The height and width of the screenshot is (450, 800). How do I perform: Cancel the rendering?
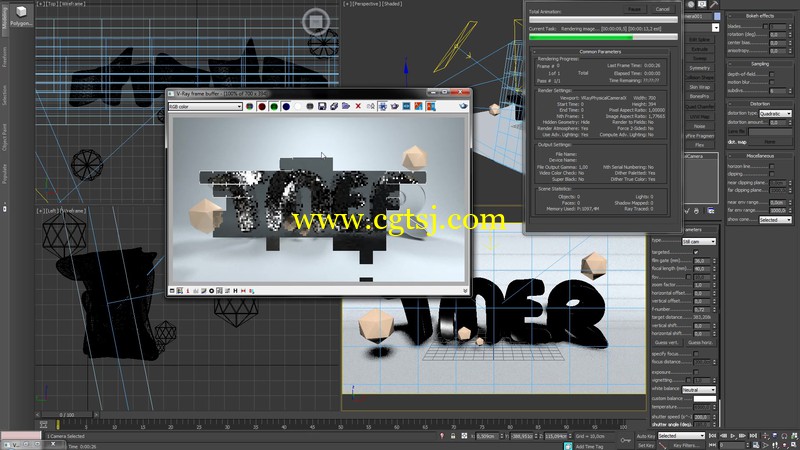pyautogui.click(x=662, y=9)
